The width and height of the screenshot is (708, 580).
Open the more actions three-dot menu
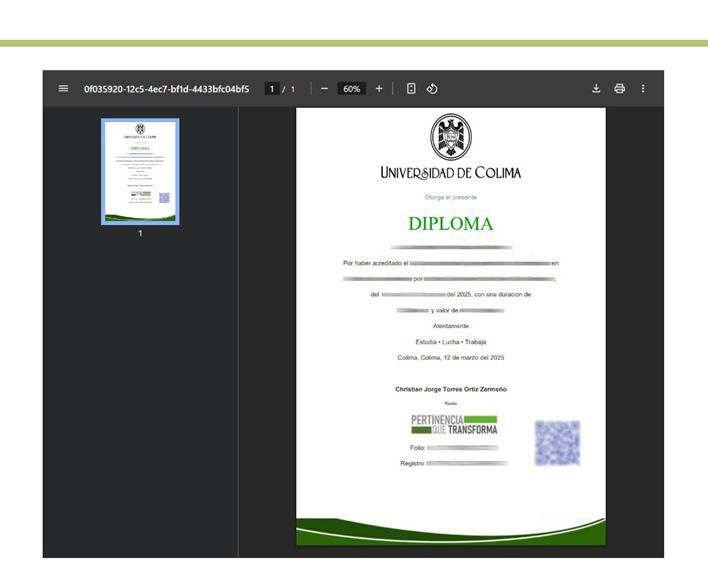coord(643,88)
